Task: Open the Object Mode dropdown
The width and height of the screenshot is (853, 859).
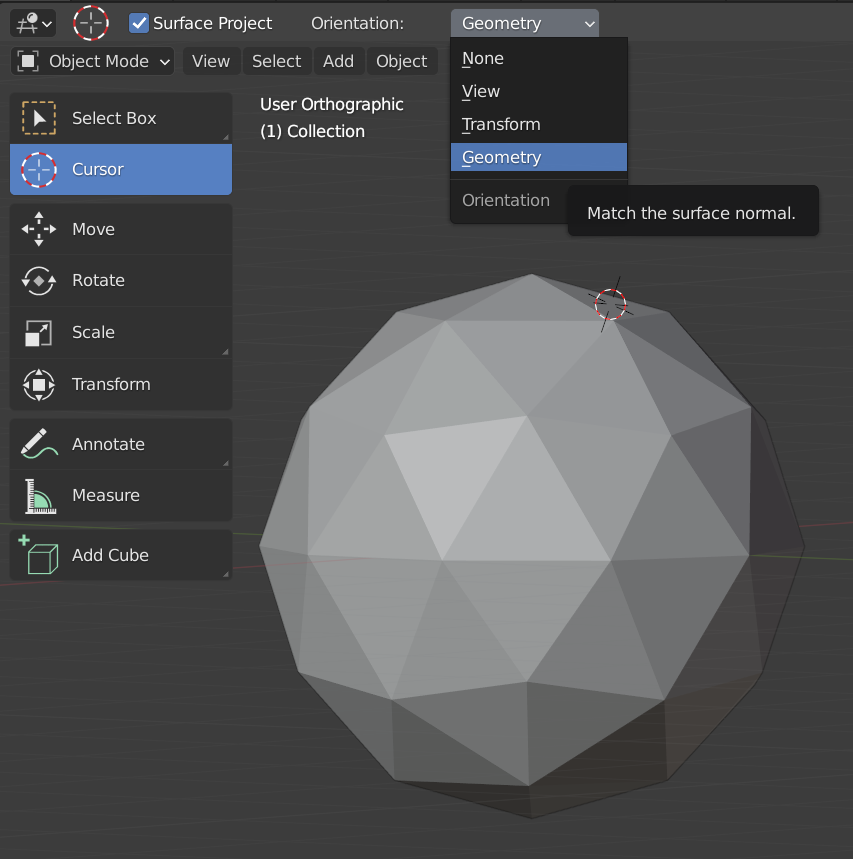Action: [93, 61]
